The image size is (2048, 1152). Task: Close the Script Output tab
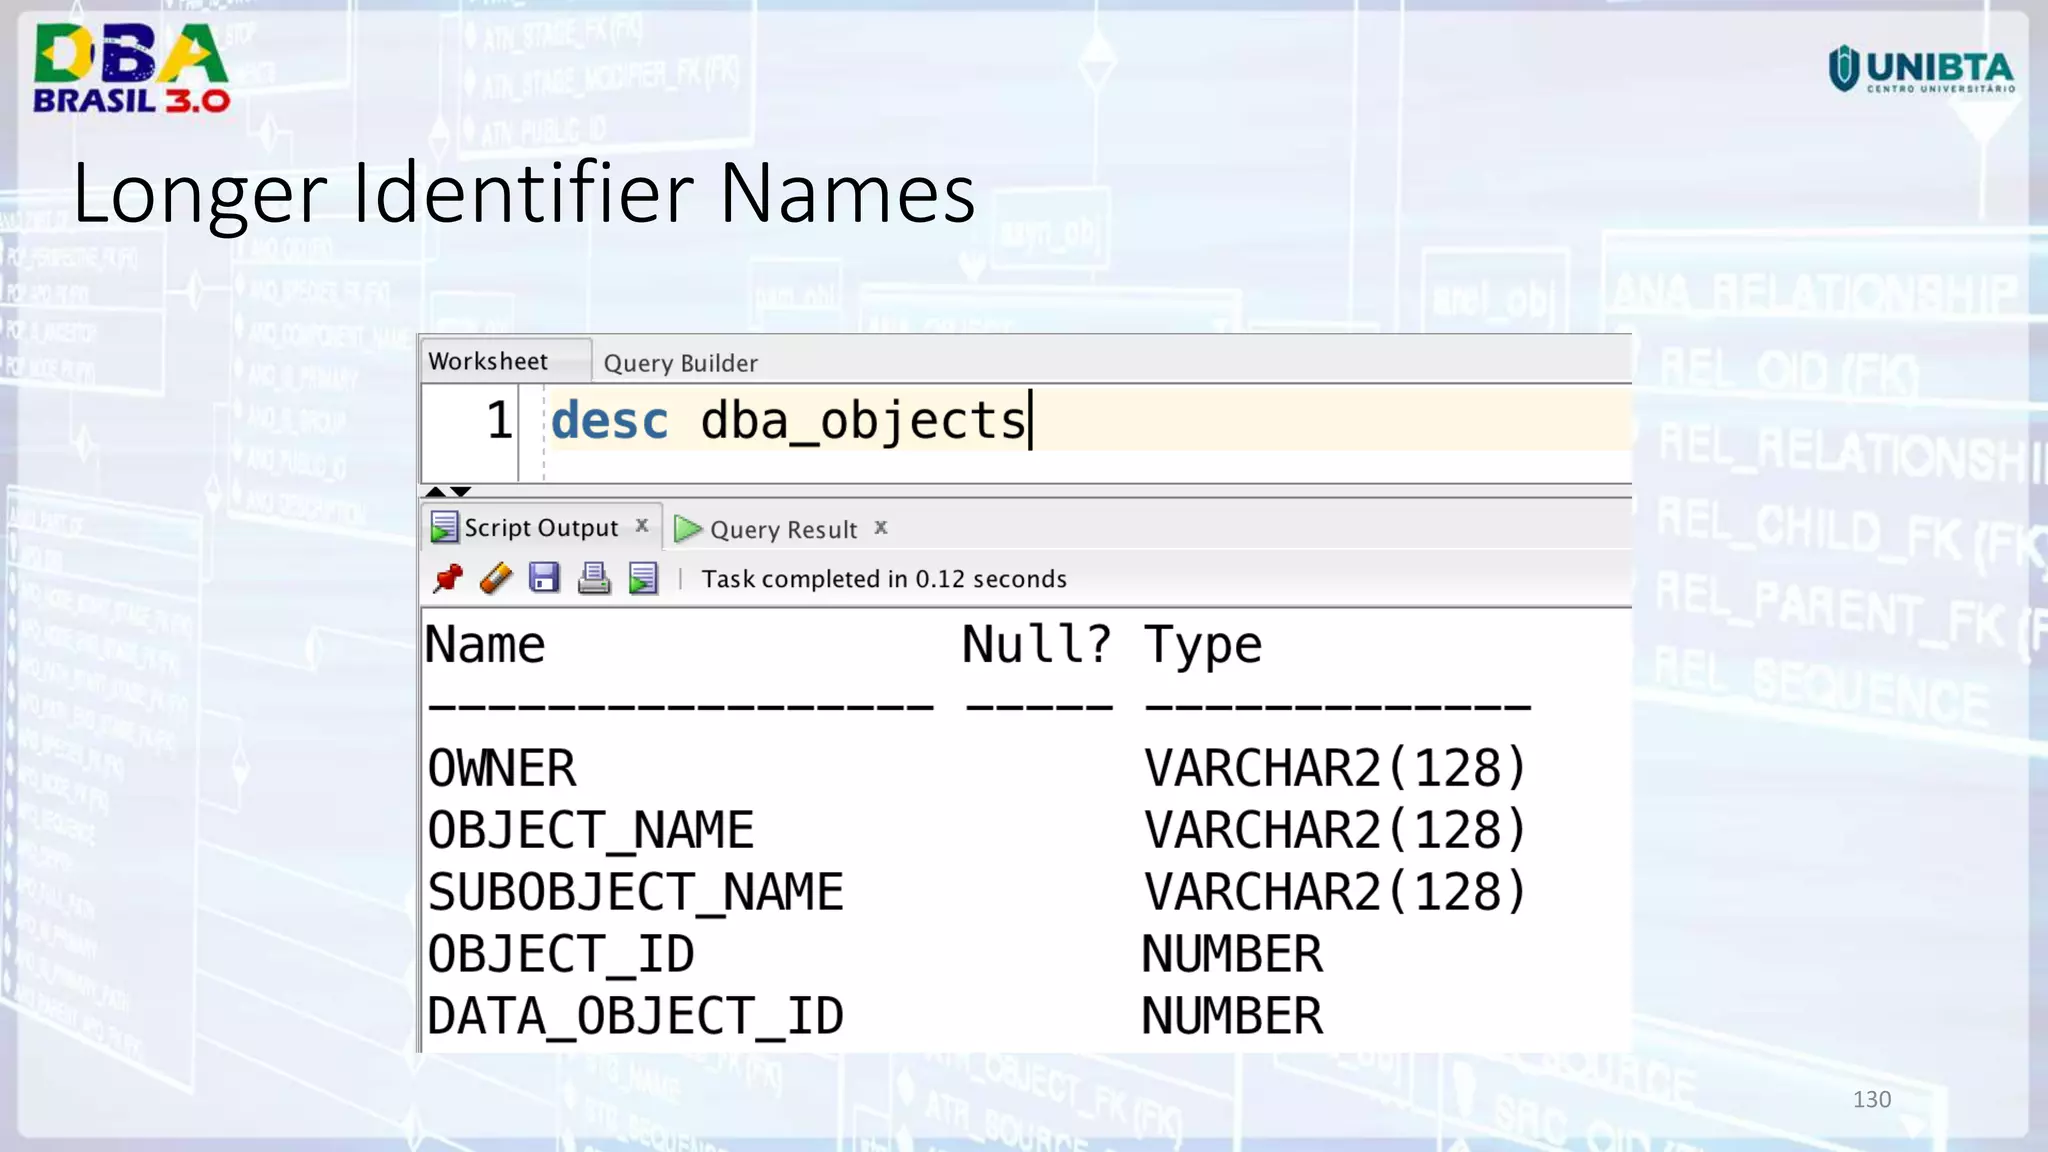coord(642,525)
